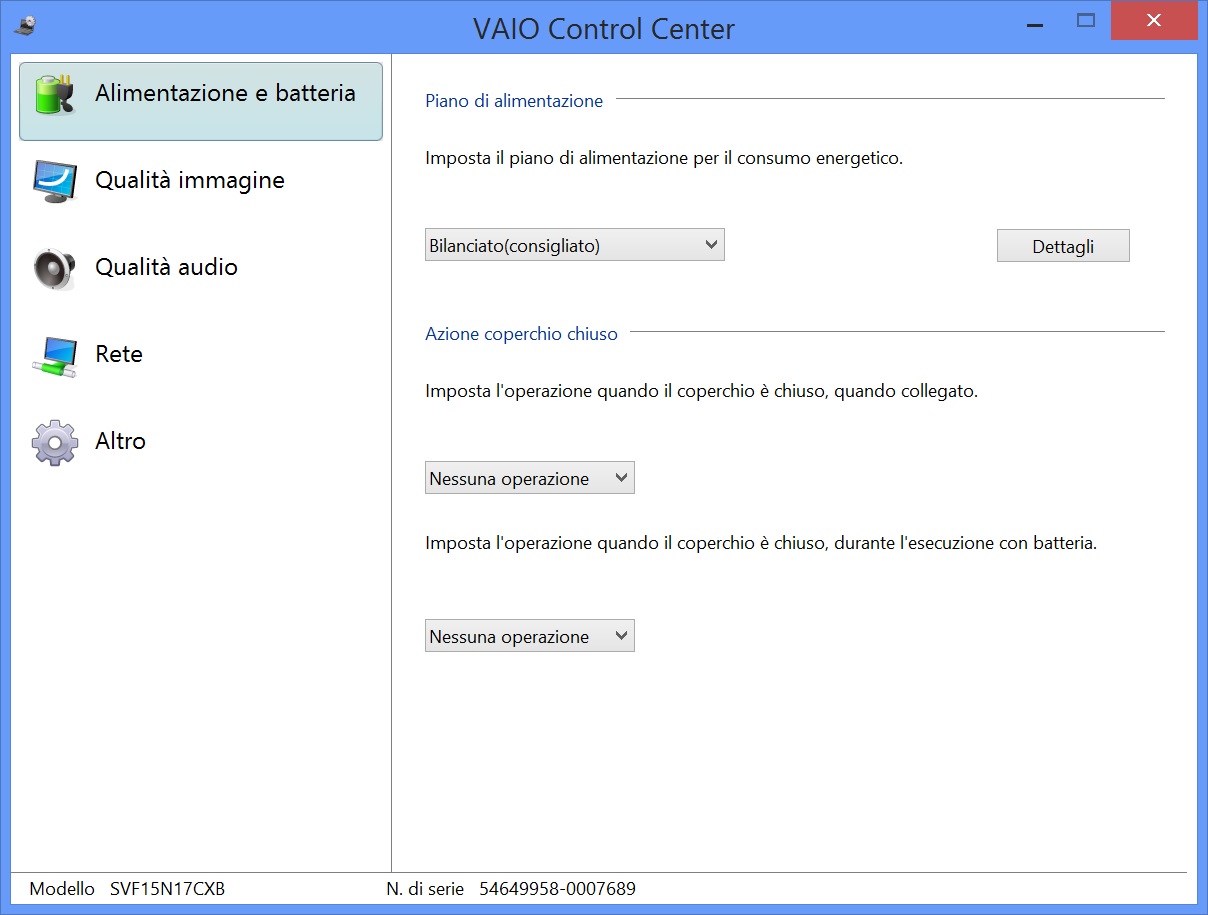Show the Altro settings section
Viewport: 1208px width, 915px height.
pyautogui.click(x=120, y=441)
